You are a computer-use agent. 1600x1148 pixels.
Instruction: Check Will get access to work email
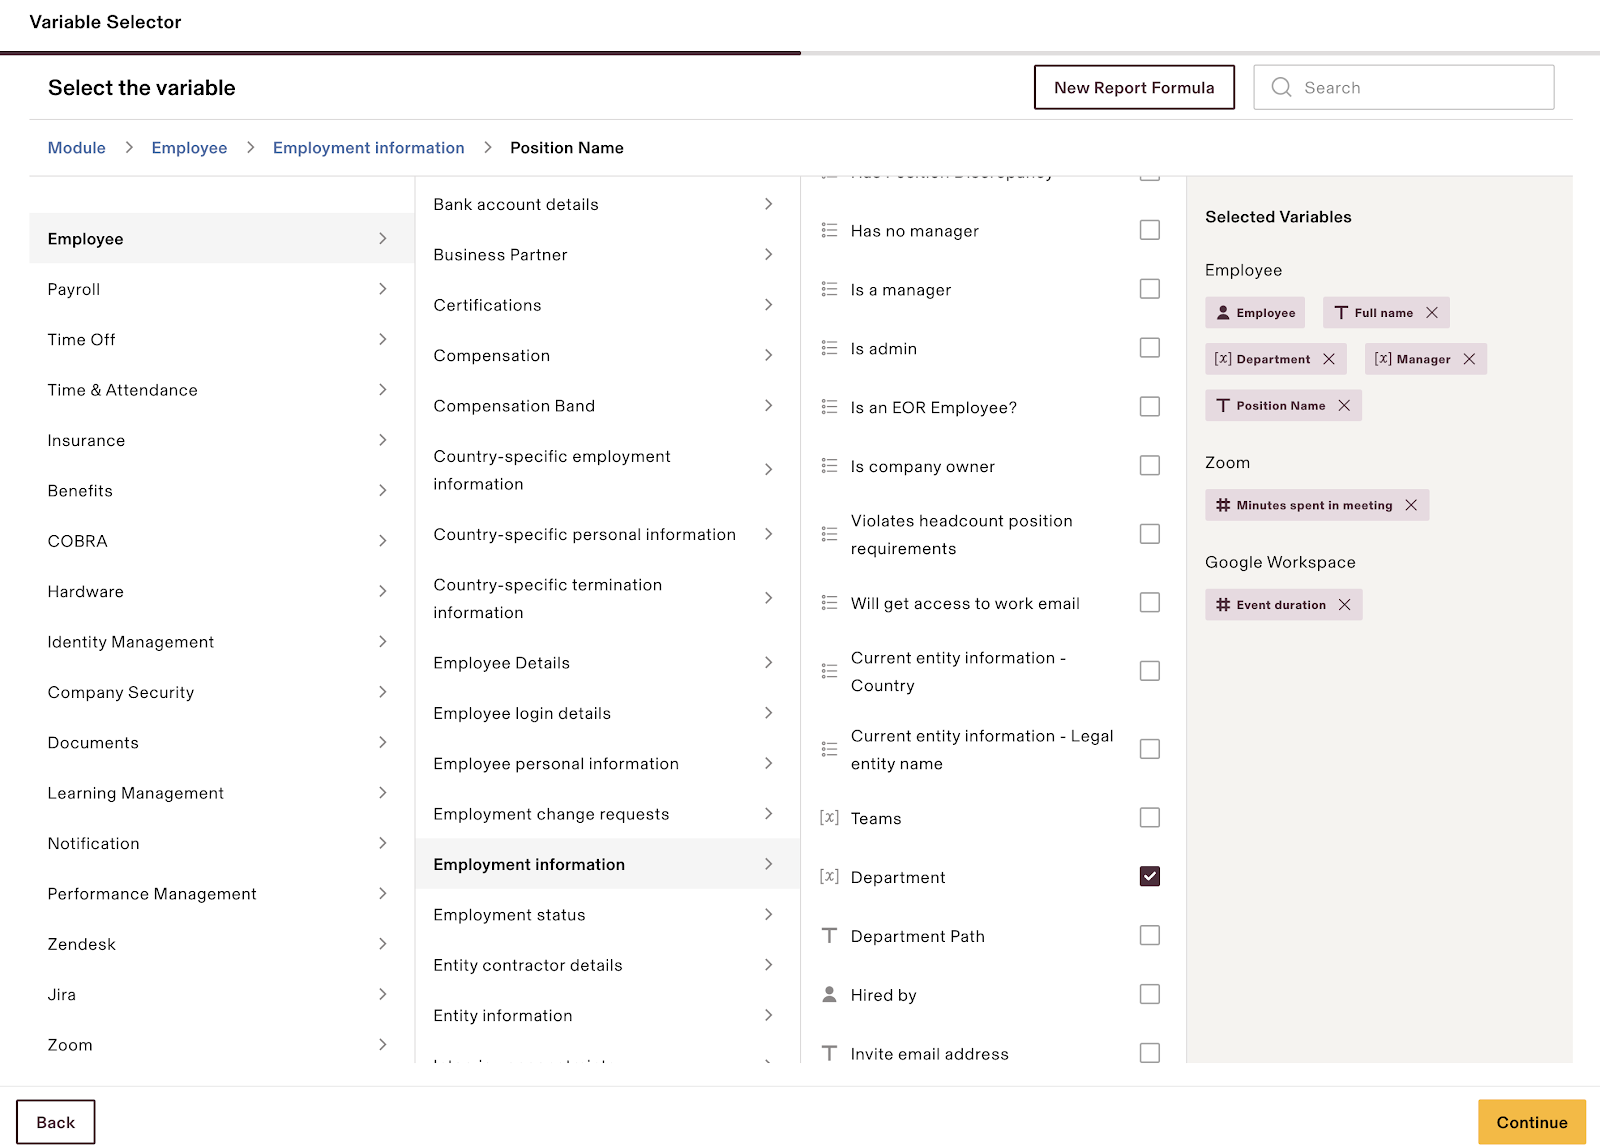[1150, 603]
